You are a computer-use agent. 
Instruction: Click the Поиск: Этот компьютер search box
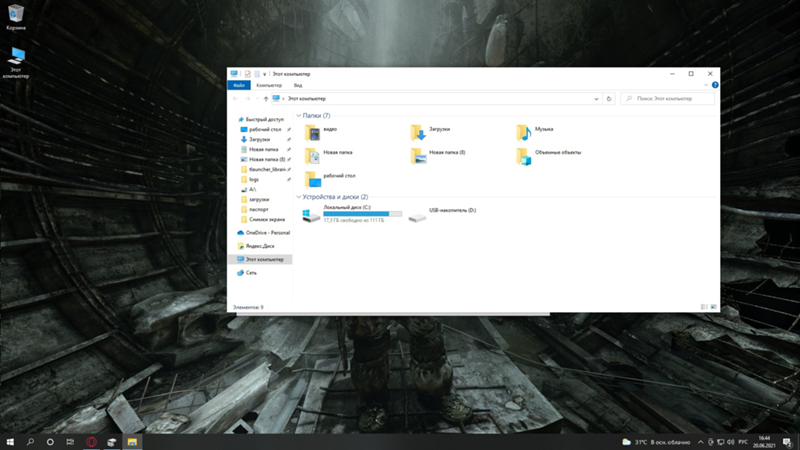coord(667,98)
